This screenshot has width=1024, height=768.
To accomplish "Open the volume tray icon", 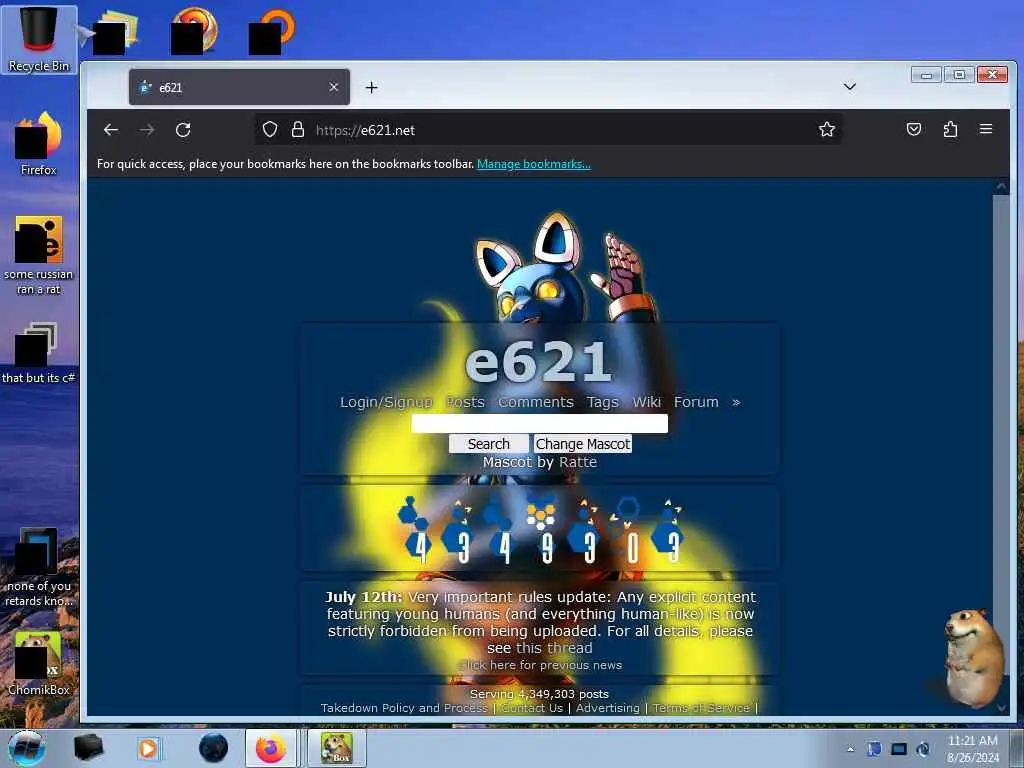I will click(x=923, y=749).
